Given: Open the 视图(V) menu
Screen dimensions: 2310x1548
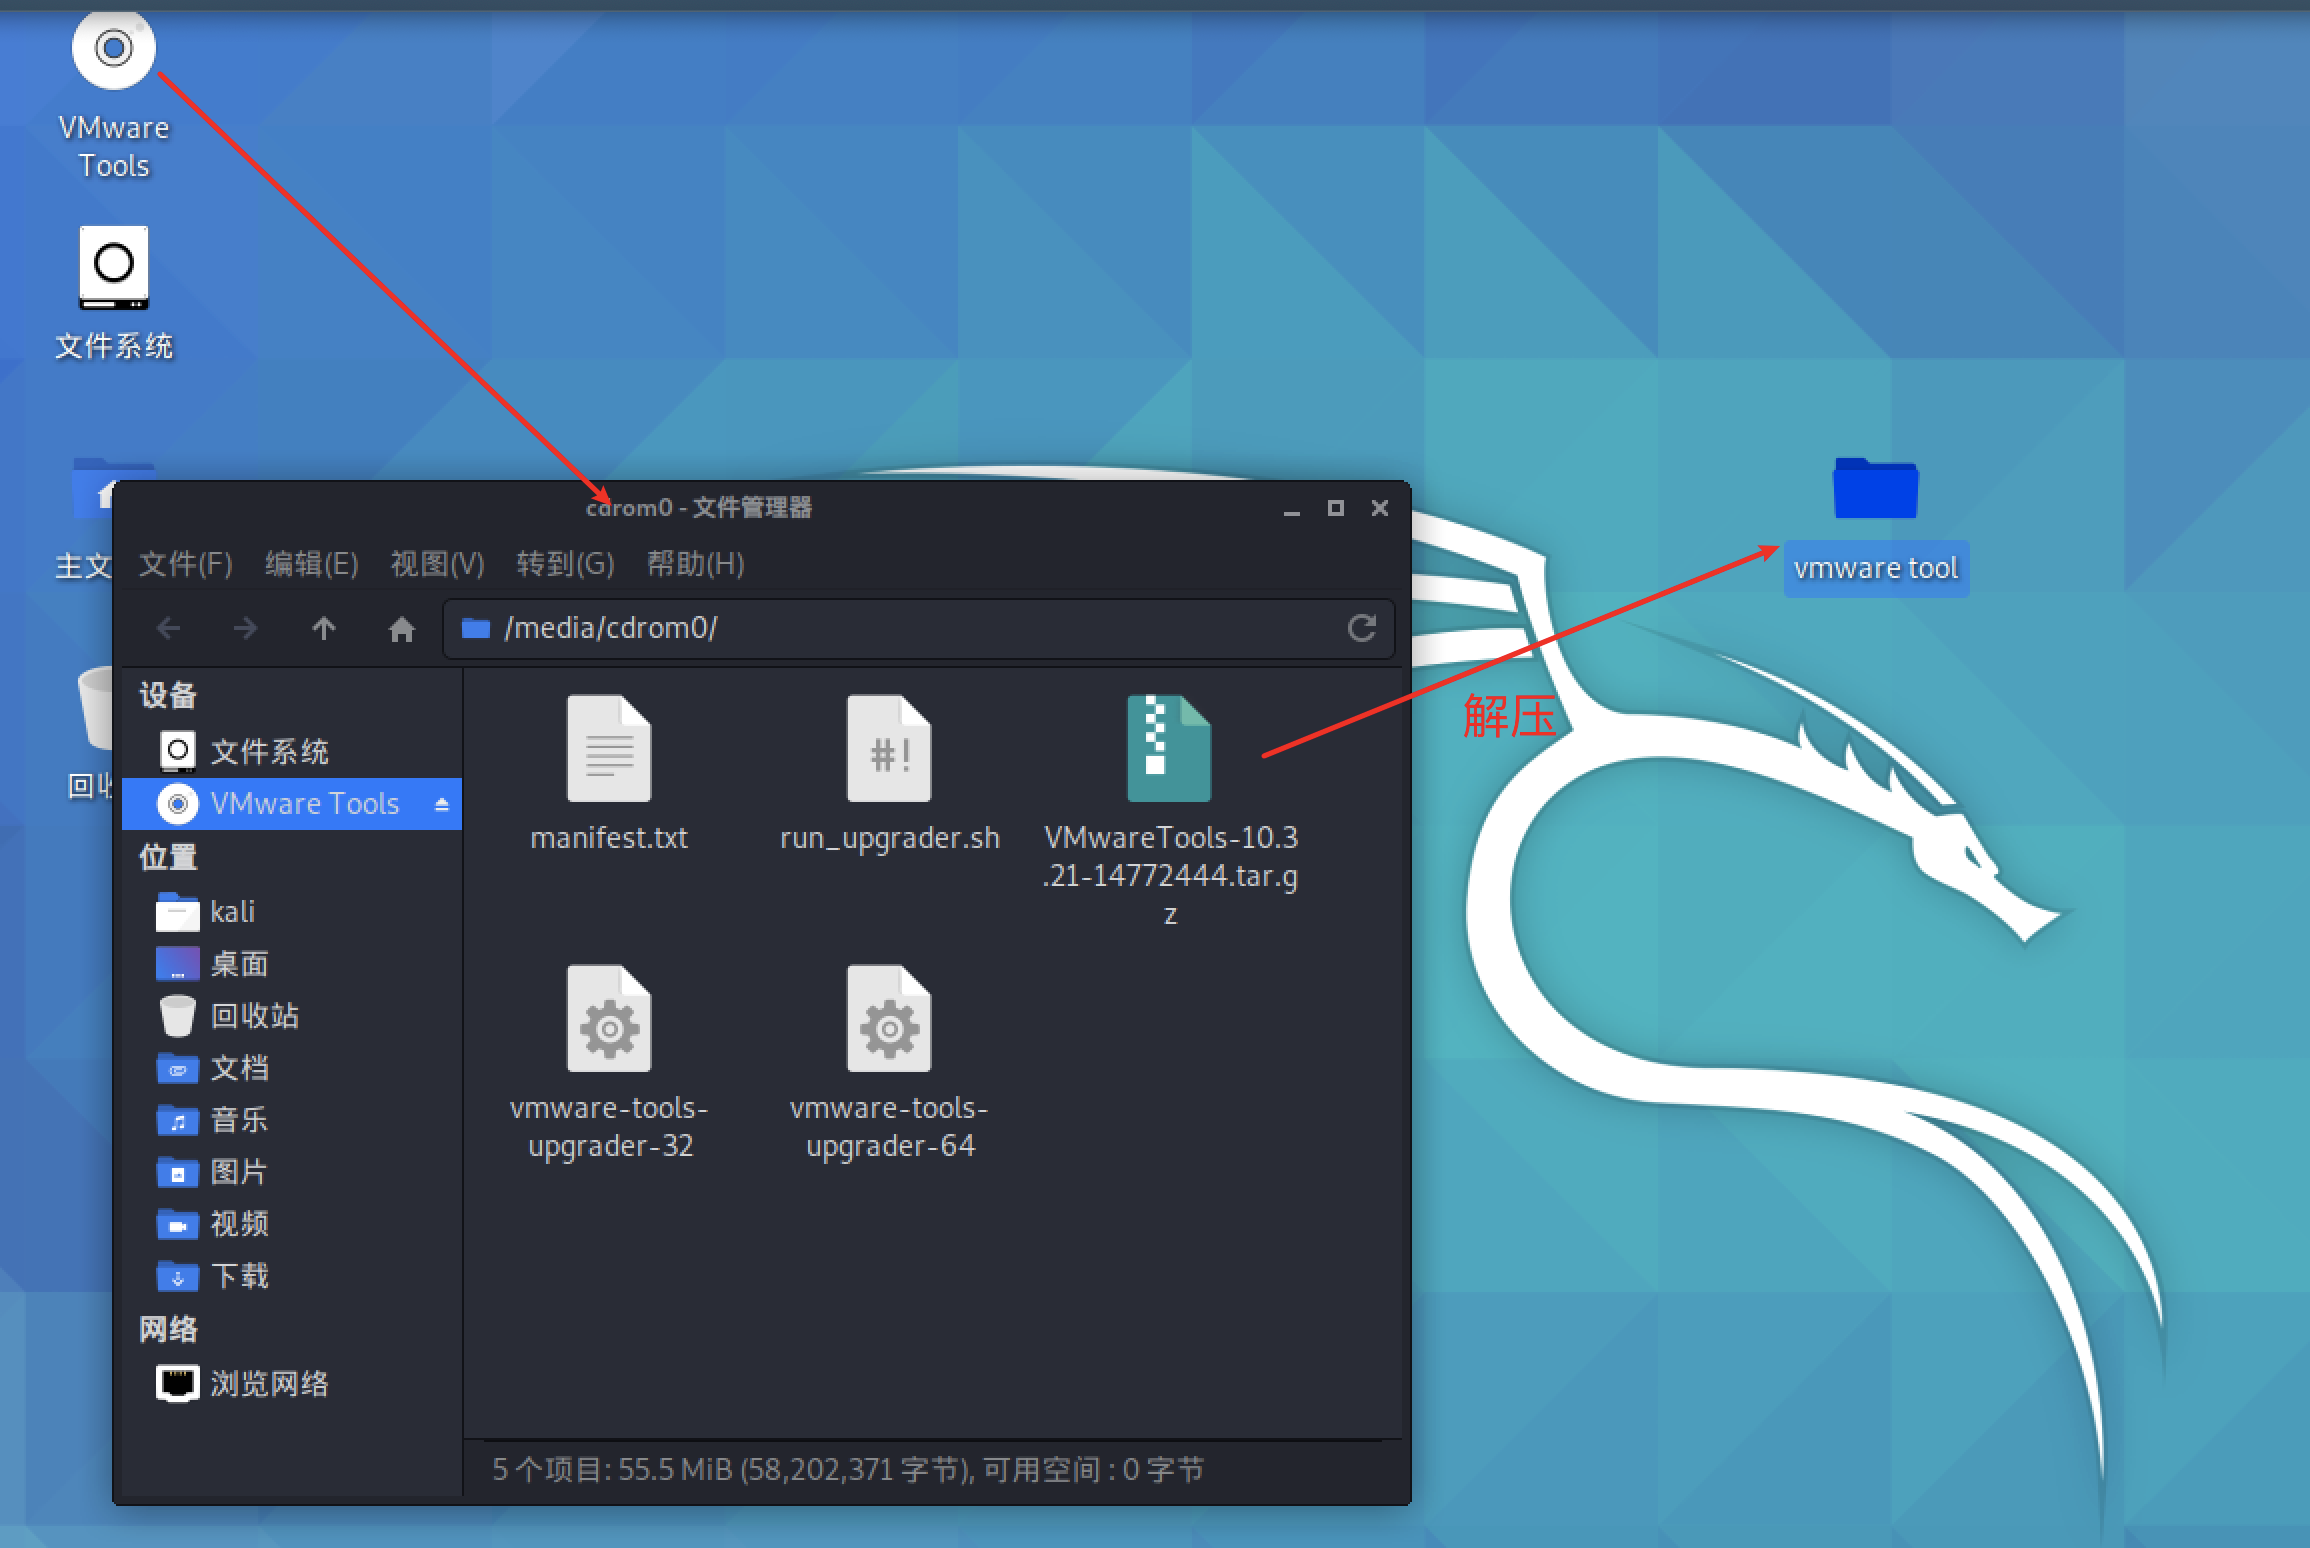Looking at the screenshot, I should click(x=437, y=564).
